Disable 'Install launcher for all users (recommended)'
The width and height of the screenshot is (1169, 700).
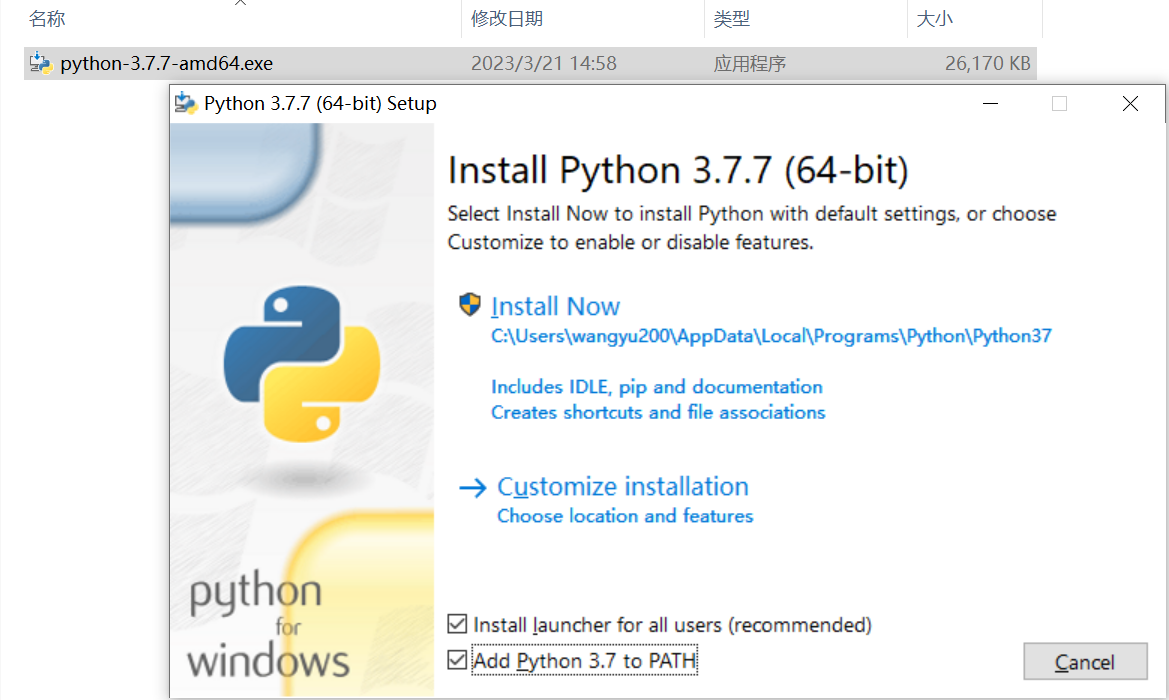[x=457, y=624]
